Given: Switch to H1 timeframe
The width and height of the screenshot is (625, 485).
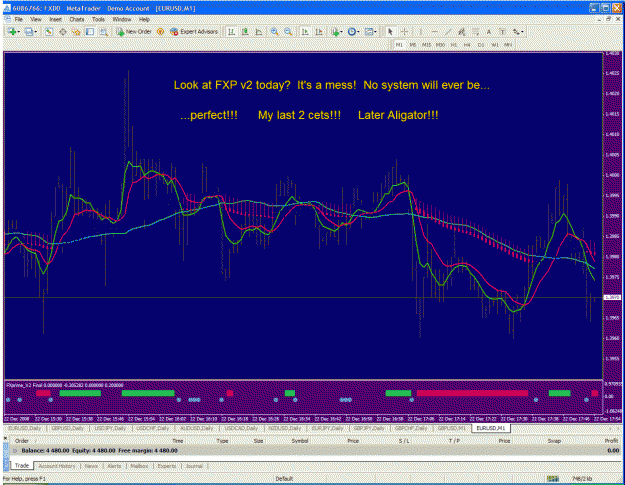Looking at the screenshot, I should tap(454, 45).
